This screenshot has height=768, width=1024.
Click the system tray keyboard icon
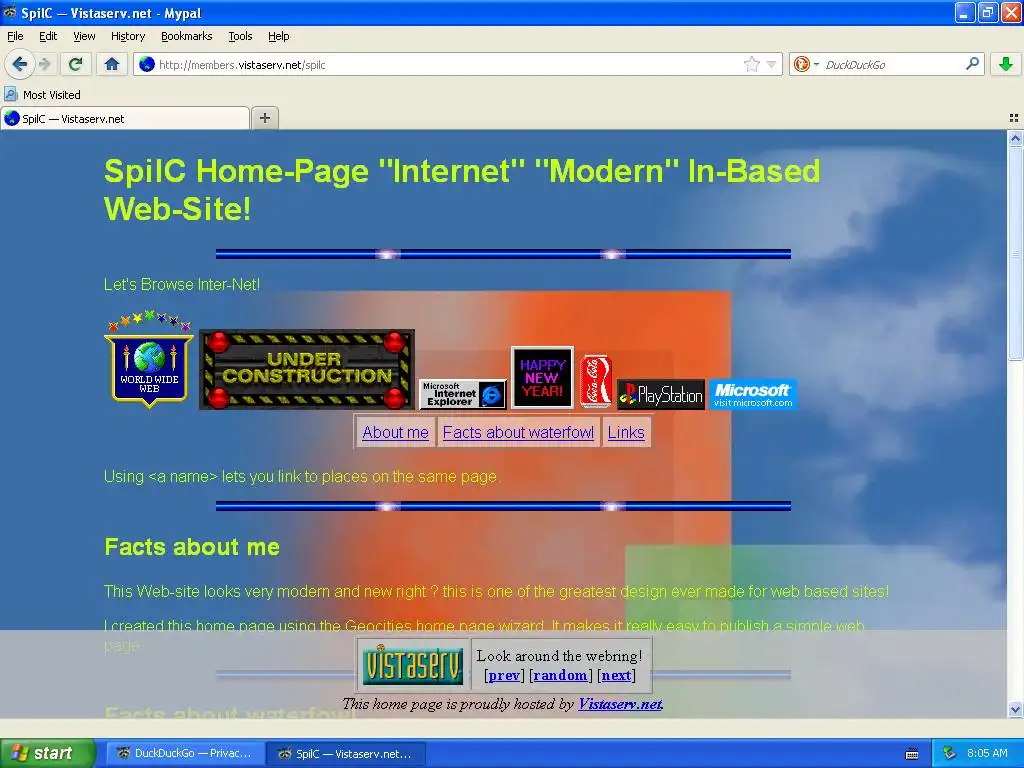coord(912,754)
